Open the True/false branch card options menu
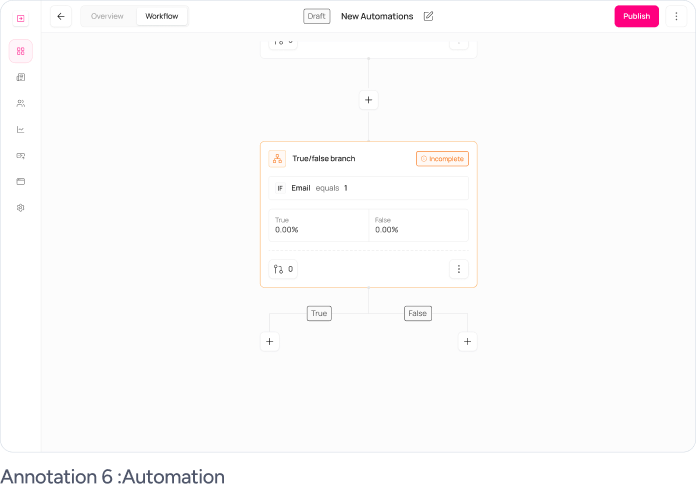The image size is (696, 489). 459,269
